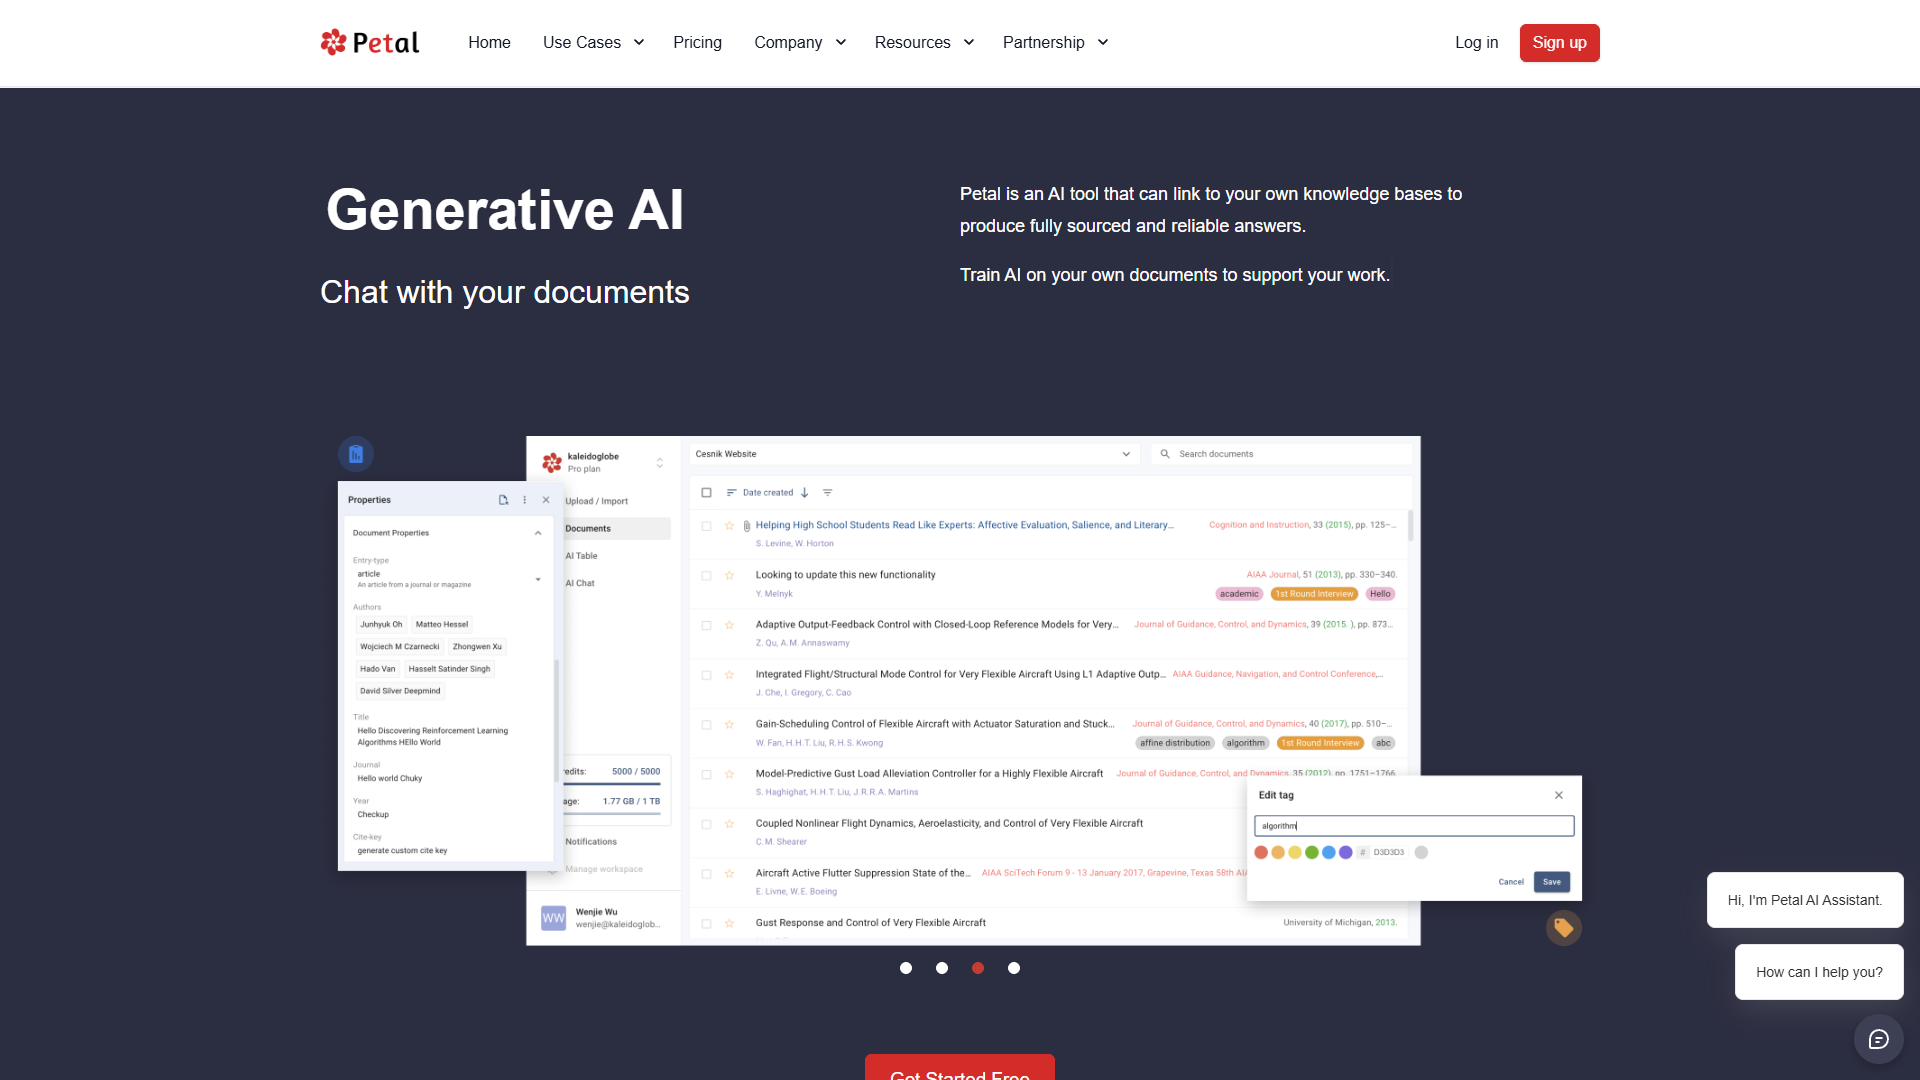Open the Entry-type article dropdown
This screenshot has height=1080, width=1920.
539,577
